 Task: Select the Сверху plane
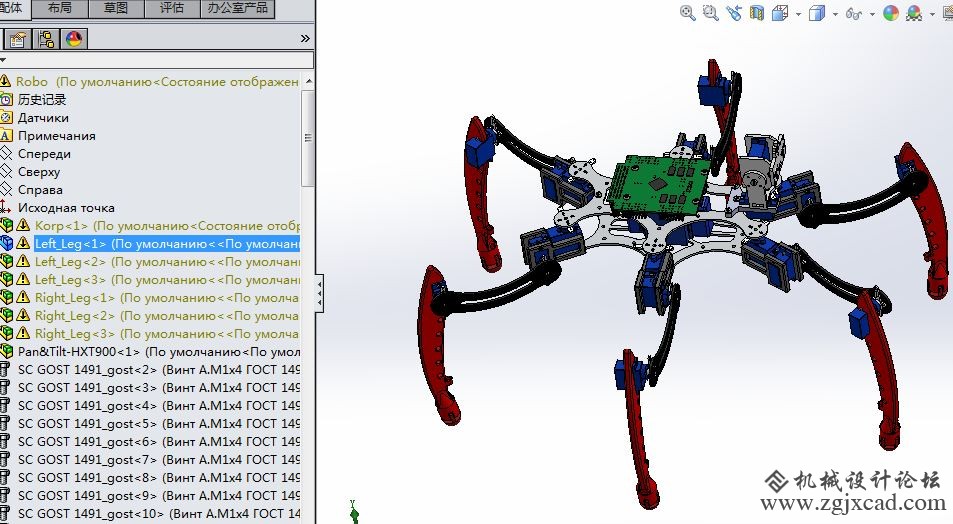coord(39,172)
